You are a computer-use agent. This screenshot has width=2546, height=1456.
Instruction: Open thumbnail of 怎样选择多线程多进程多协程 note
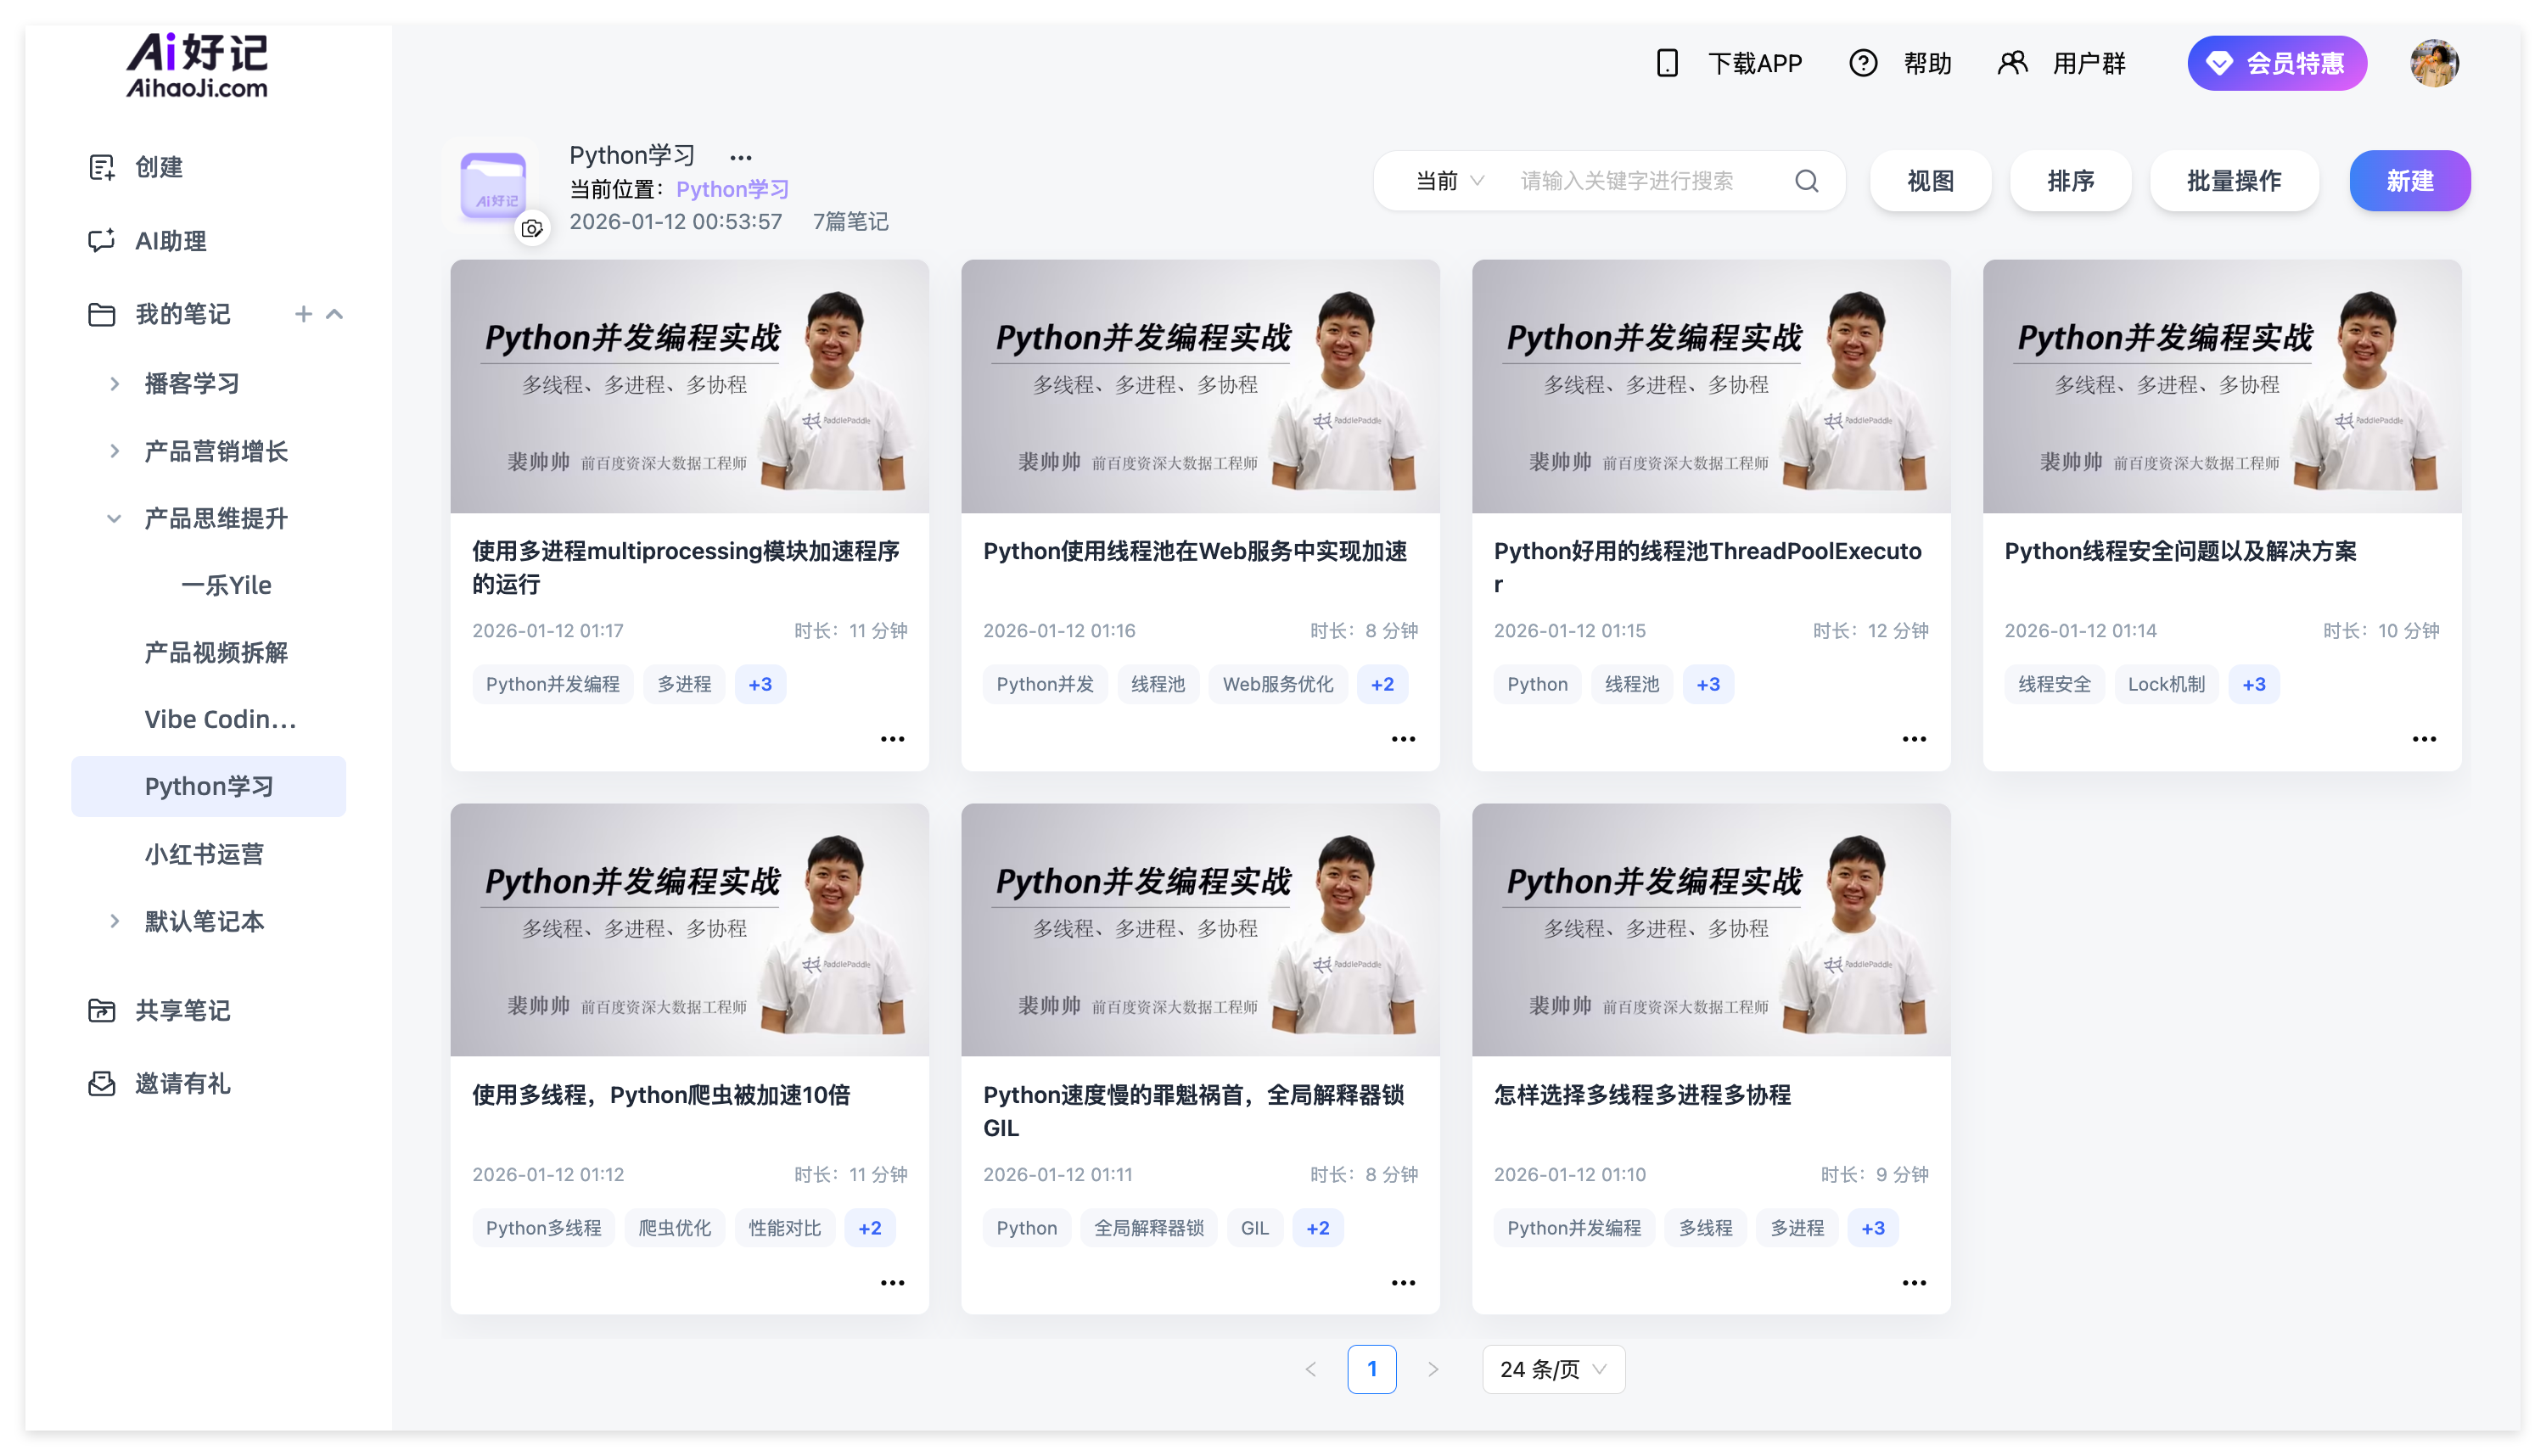pos(1710,930)
